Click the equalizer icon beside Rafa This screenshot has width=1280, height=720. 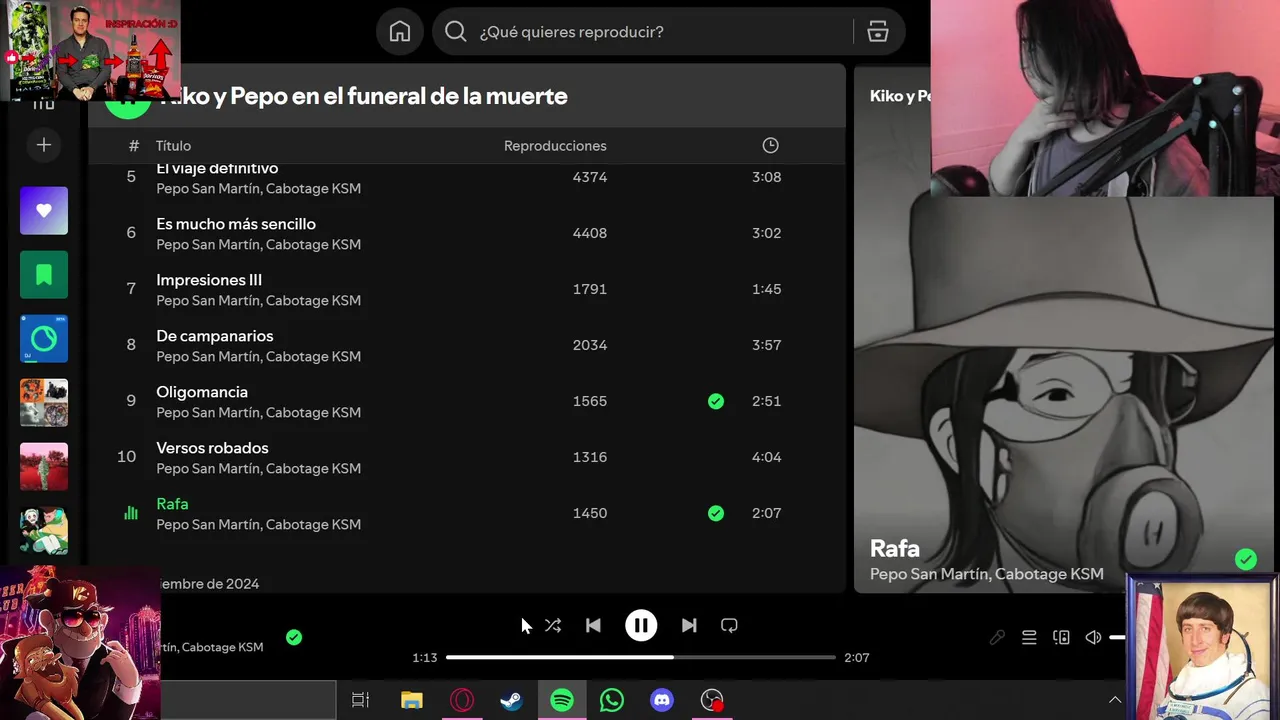(x=131, y=513)
